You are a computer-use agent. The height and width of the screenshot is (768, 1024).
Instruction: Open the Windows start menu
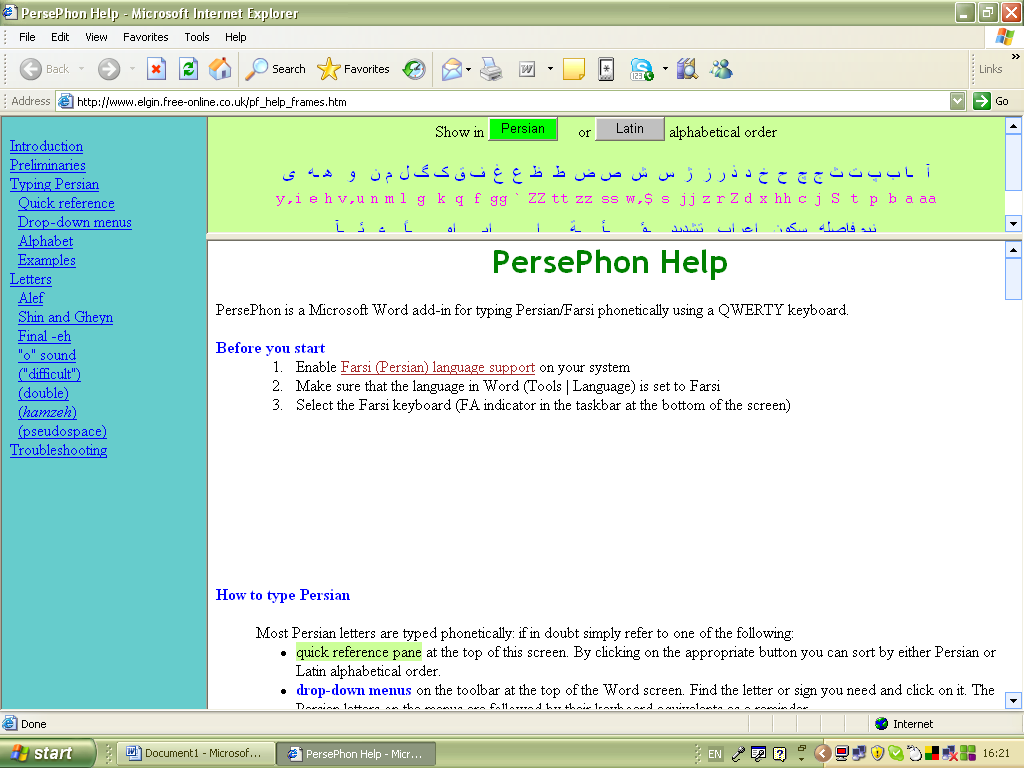46,753
